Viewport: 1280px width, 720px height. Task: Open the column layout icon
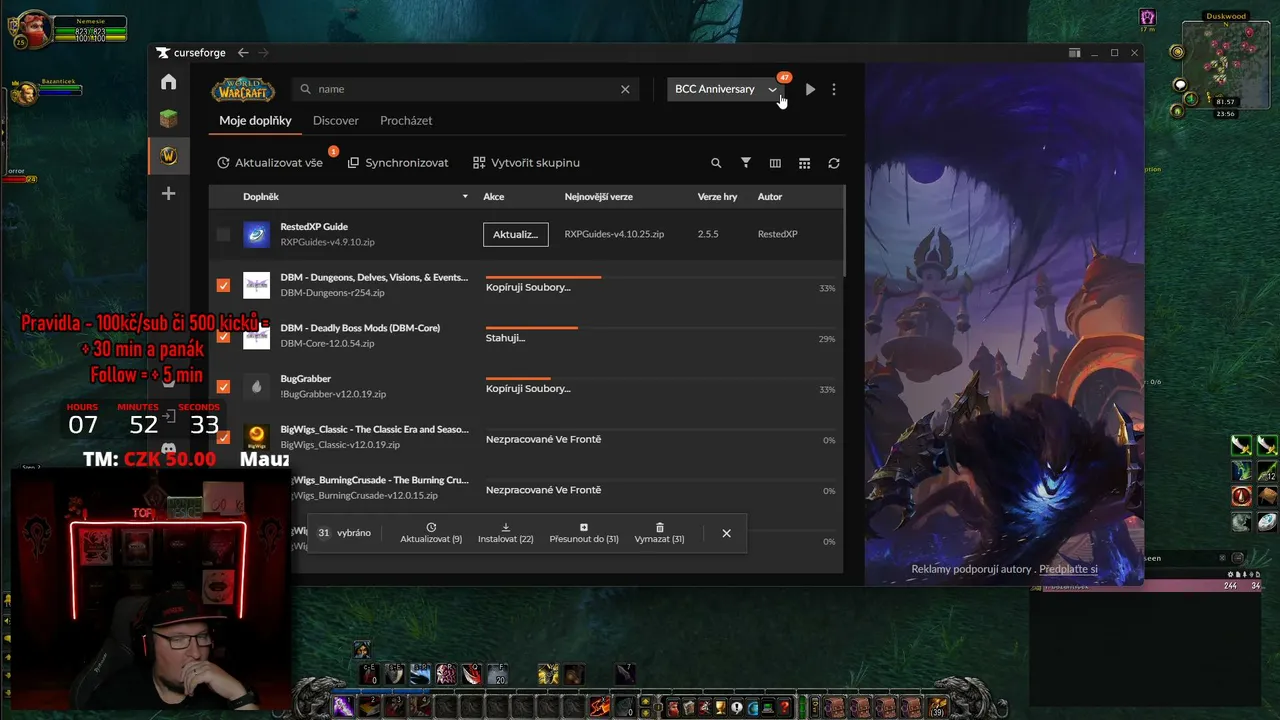(x=775, y=163)
